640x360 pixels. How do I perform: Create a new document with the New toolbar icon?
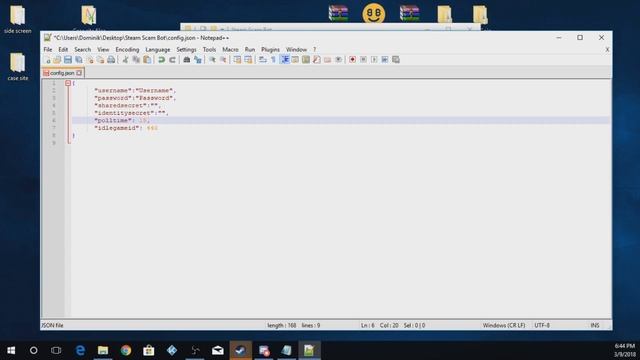[47, 60]
